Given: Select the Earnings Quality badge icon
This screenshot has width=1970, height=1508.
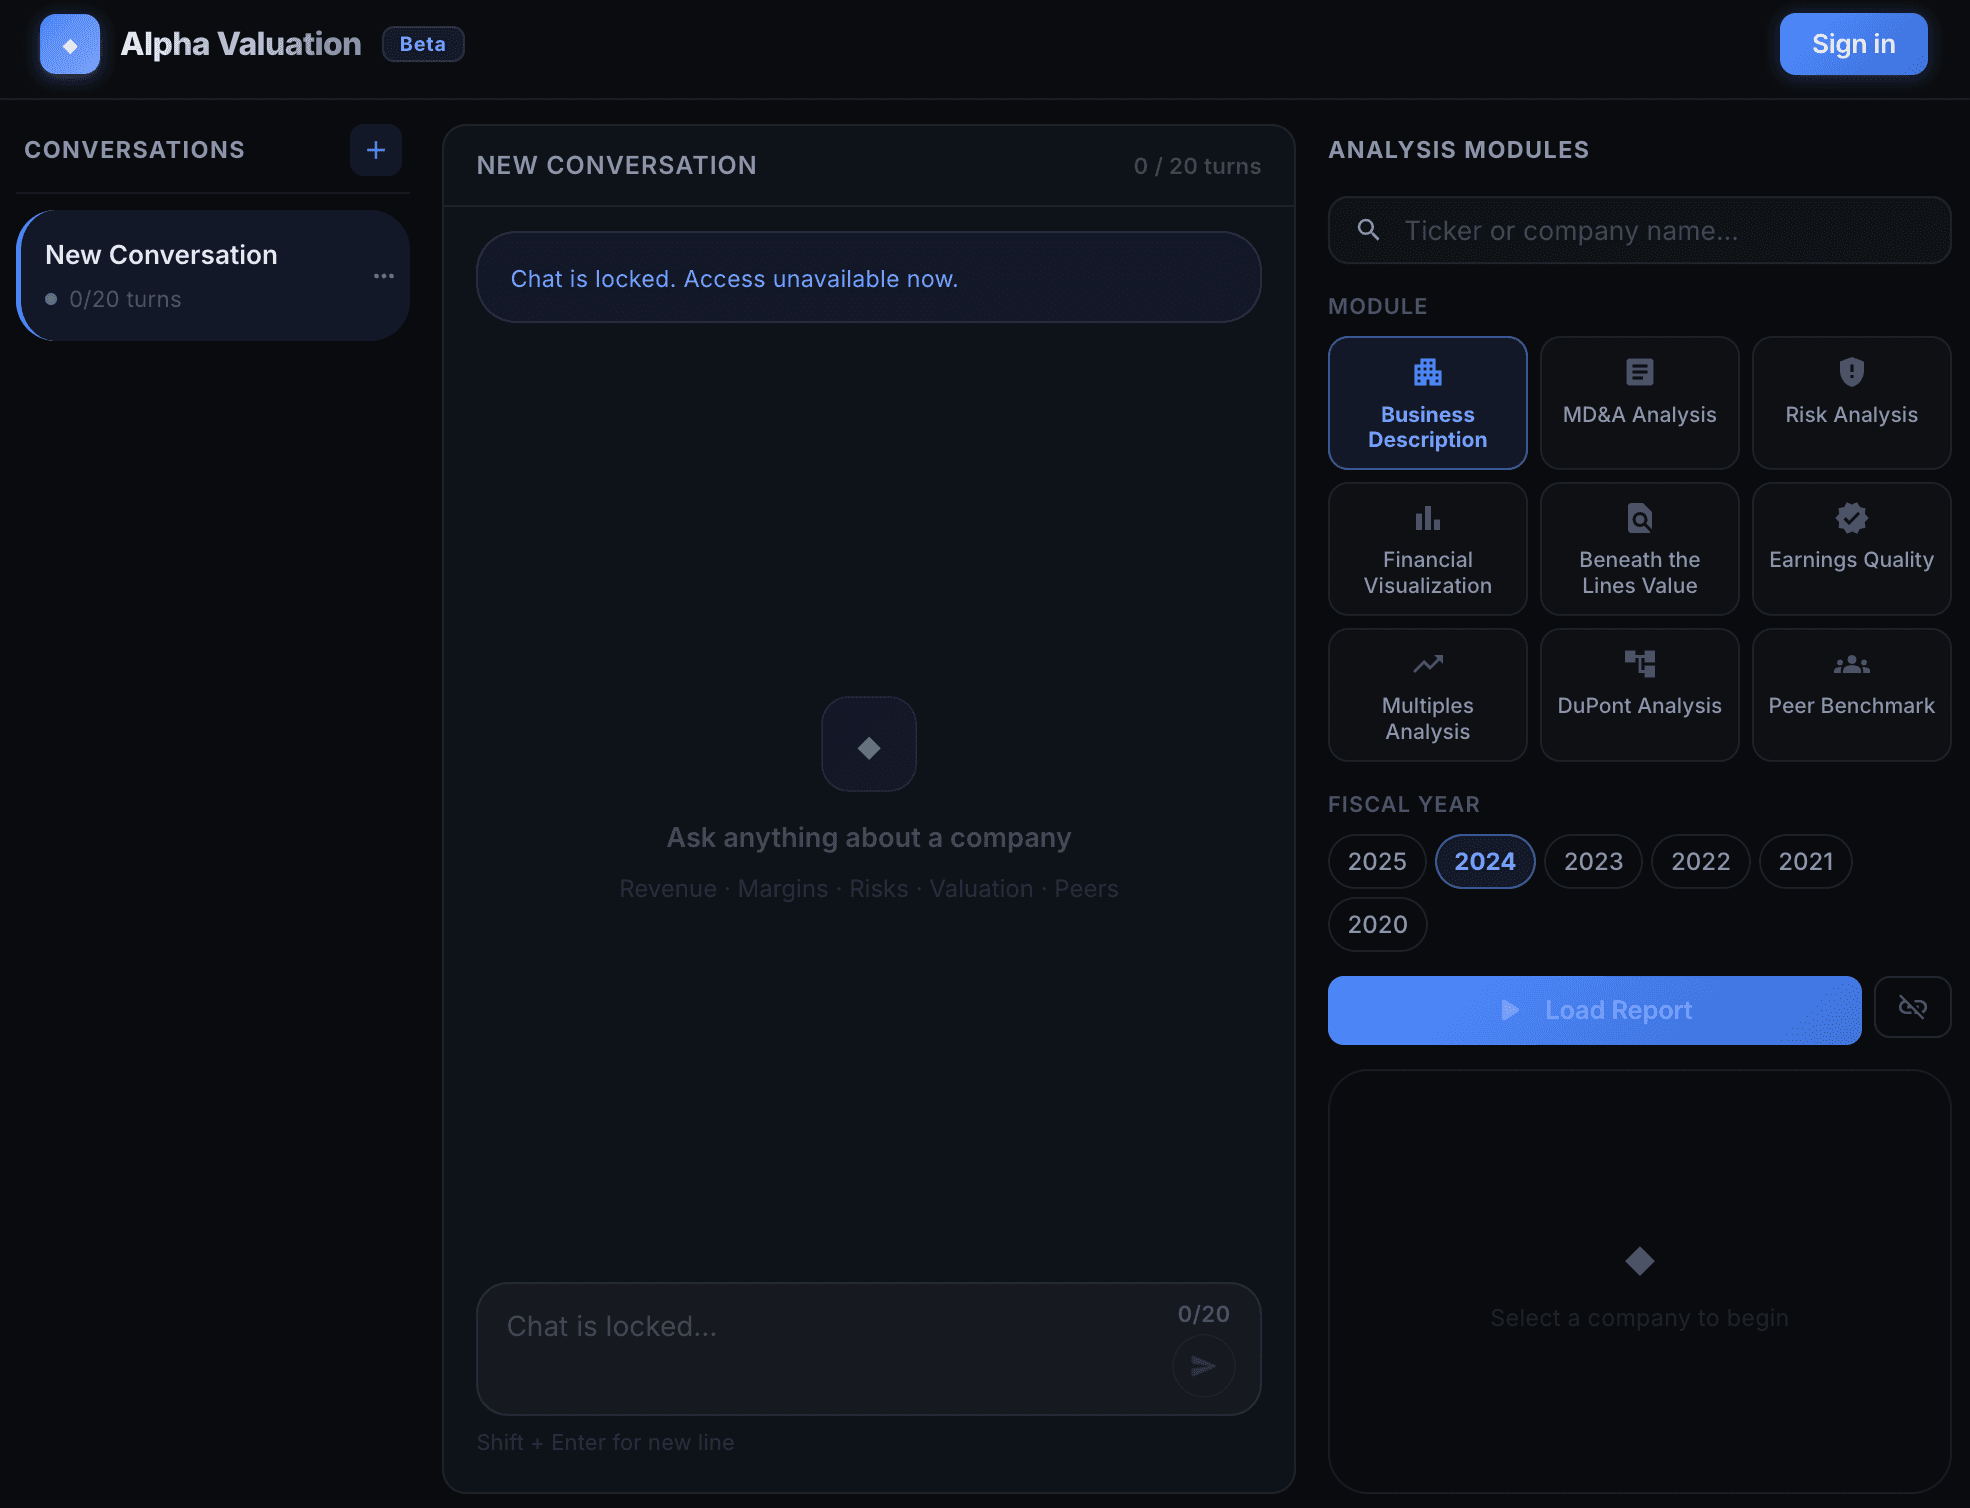Looking at the screenshot, I should [x=1851, y=518].
